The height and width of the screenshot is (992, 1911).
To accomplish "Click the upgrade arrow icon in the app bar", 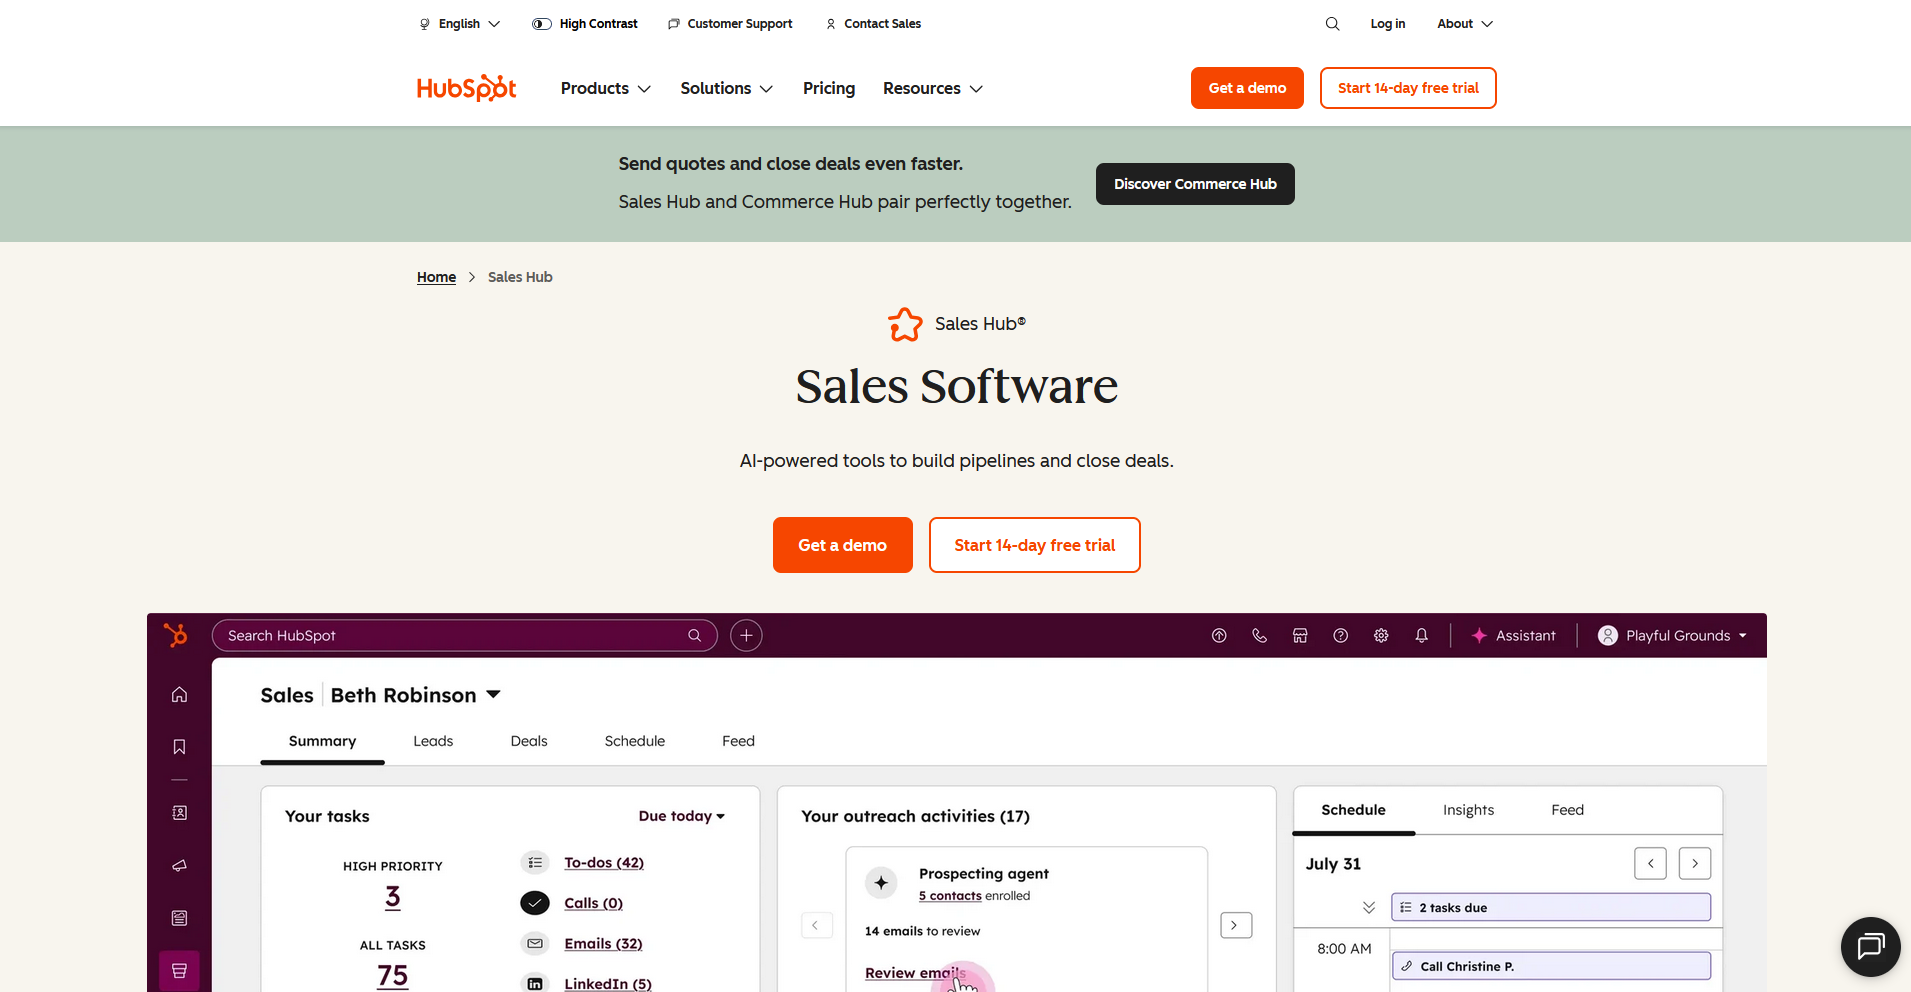I will 1219,635.
